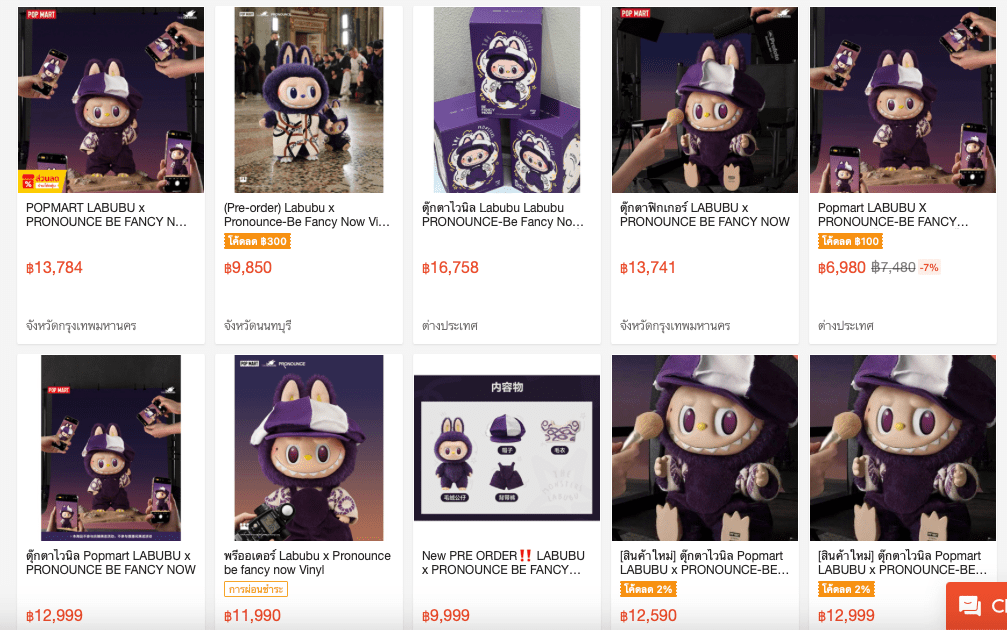1007x630 pixels.
Task: Click the จังหวัดนนทบุรี seller location text
Action: coord(258,326)
